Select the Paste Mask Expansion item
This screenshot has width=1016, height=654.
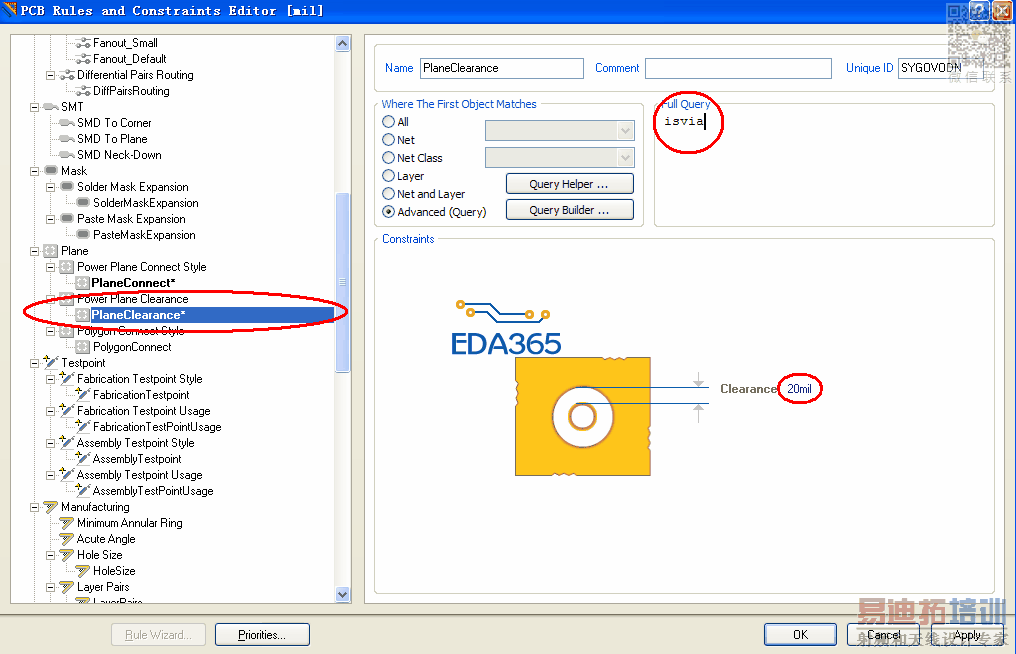coord(131,219)
